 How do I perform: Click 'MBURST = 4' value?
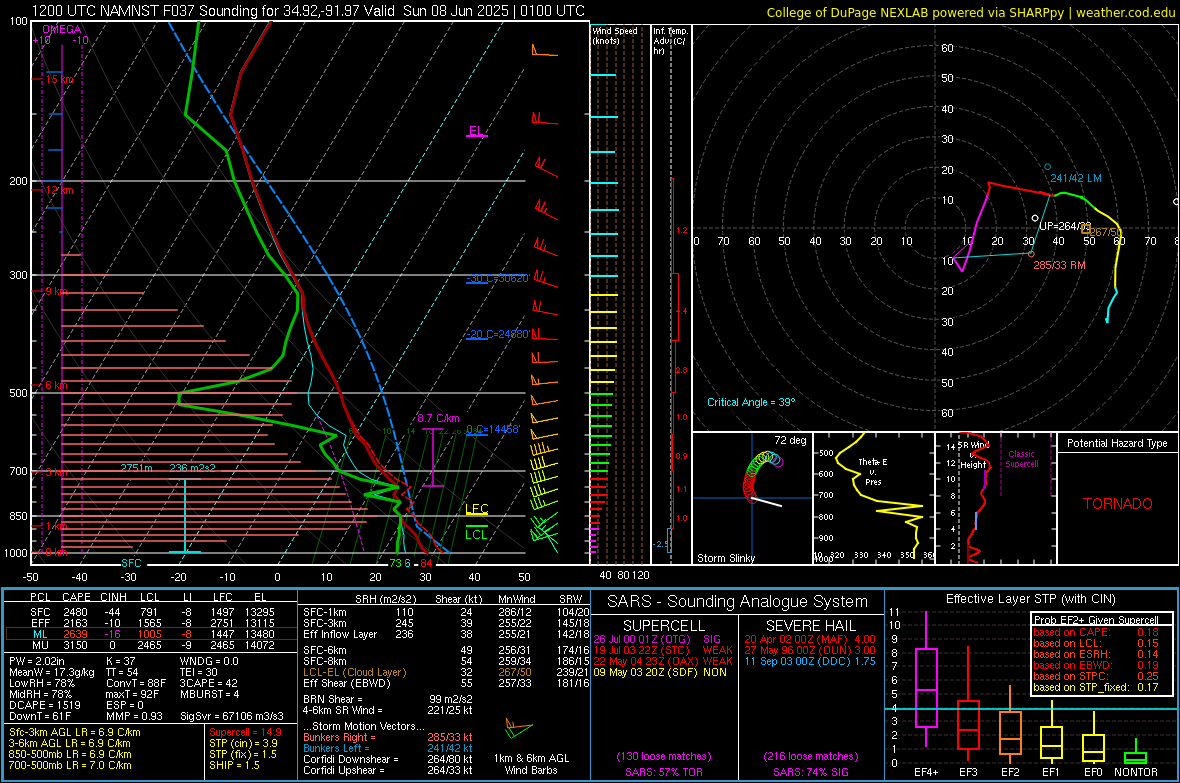[210, 694]
